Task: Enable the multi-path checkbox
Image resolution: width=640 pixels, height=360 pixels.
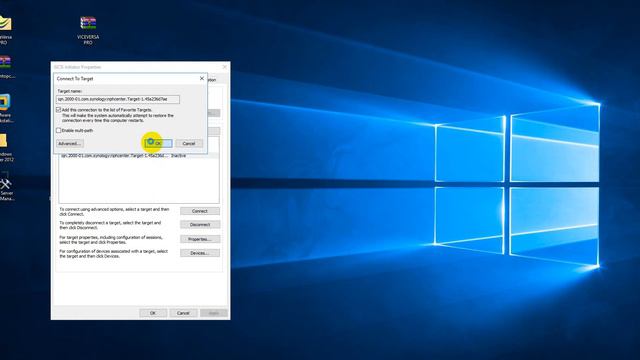Action: 58,130
